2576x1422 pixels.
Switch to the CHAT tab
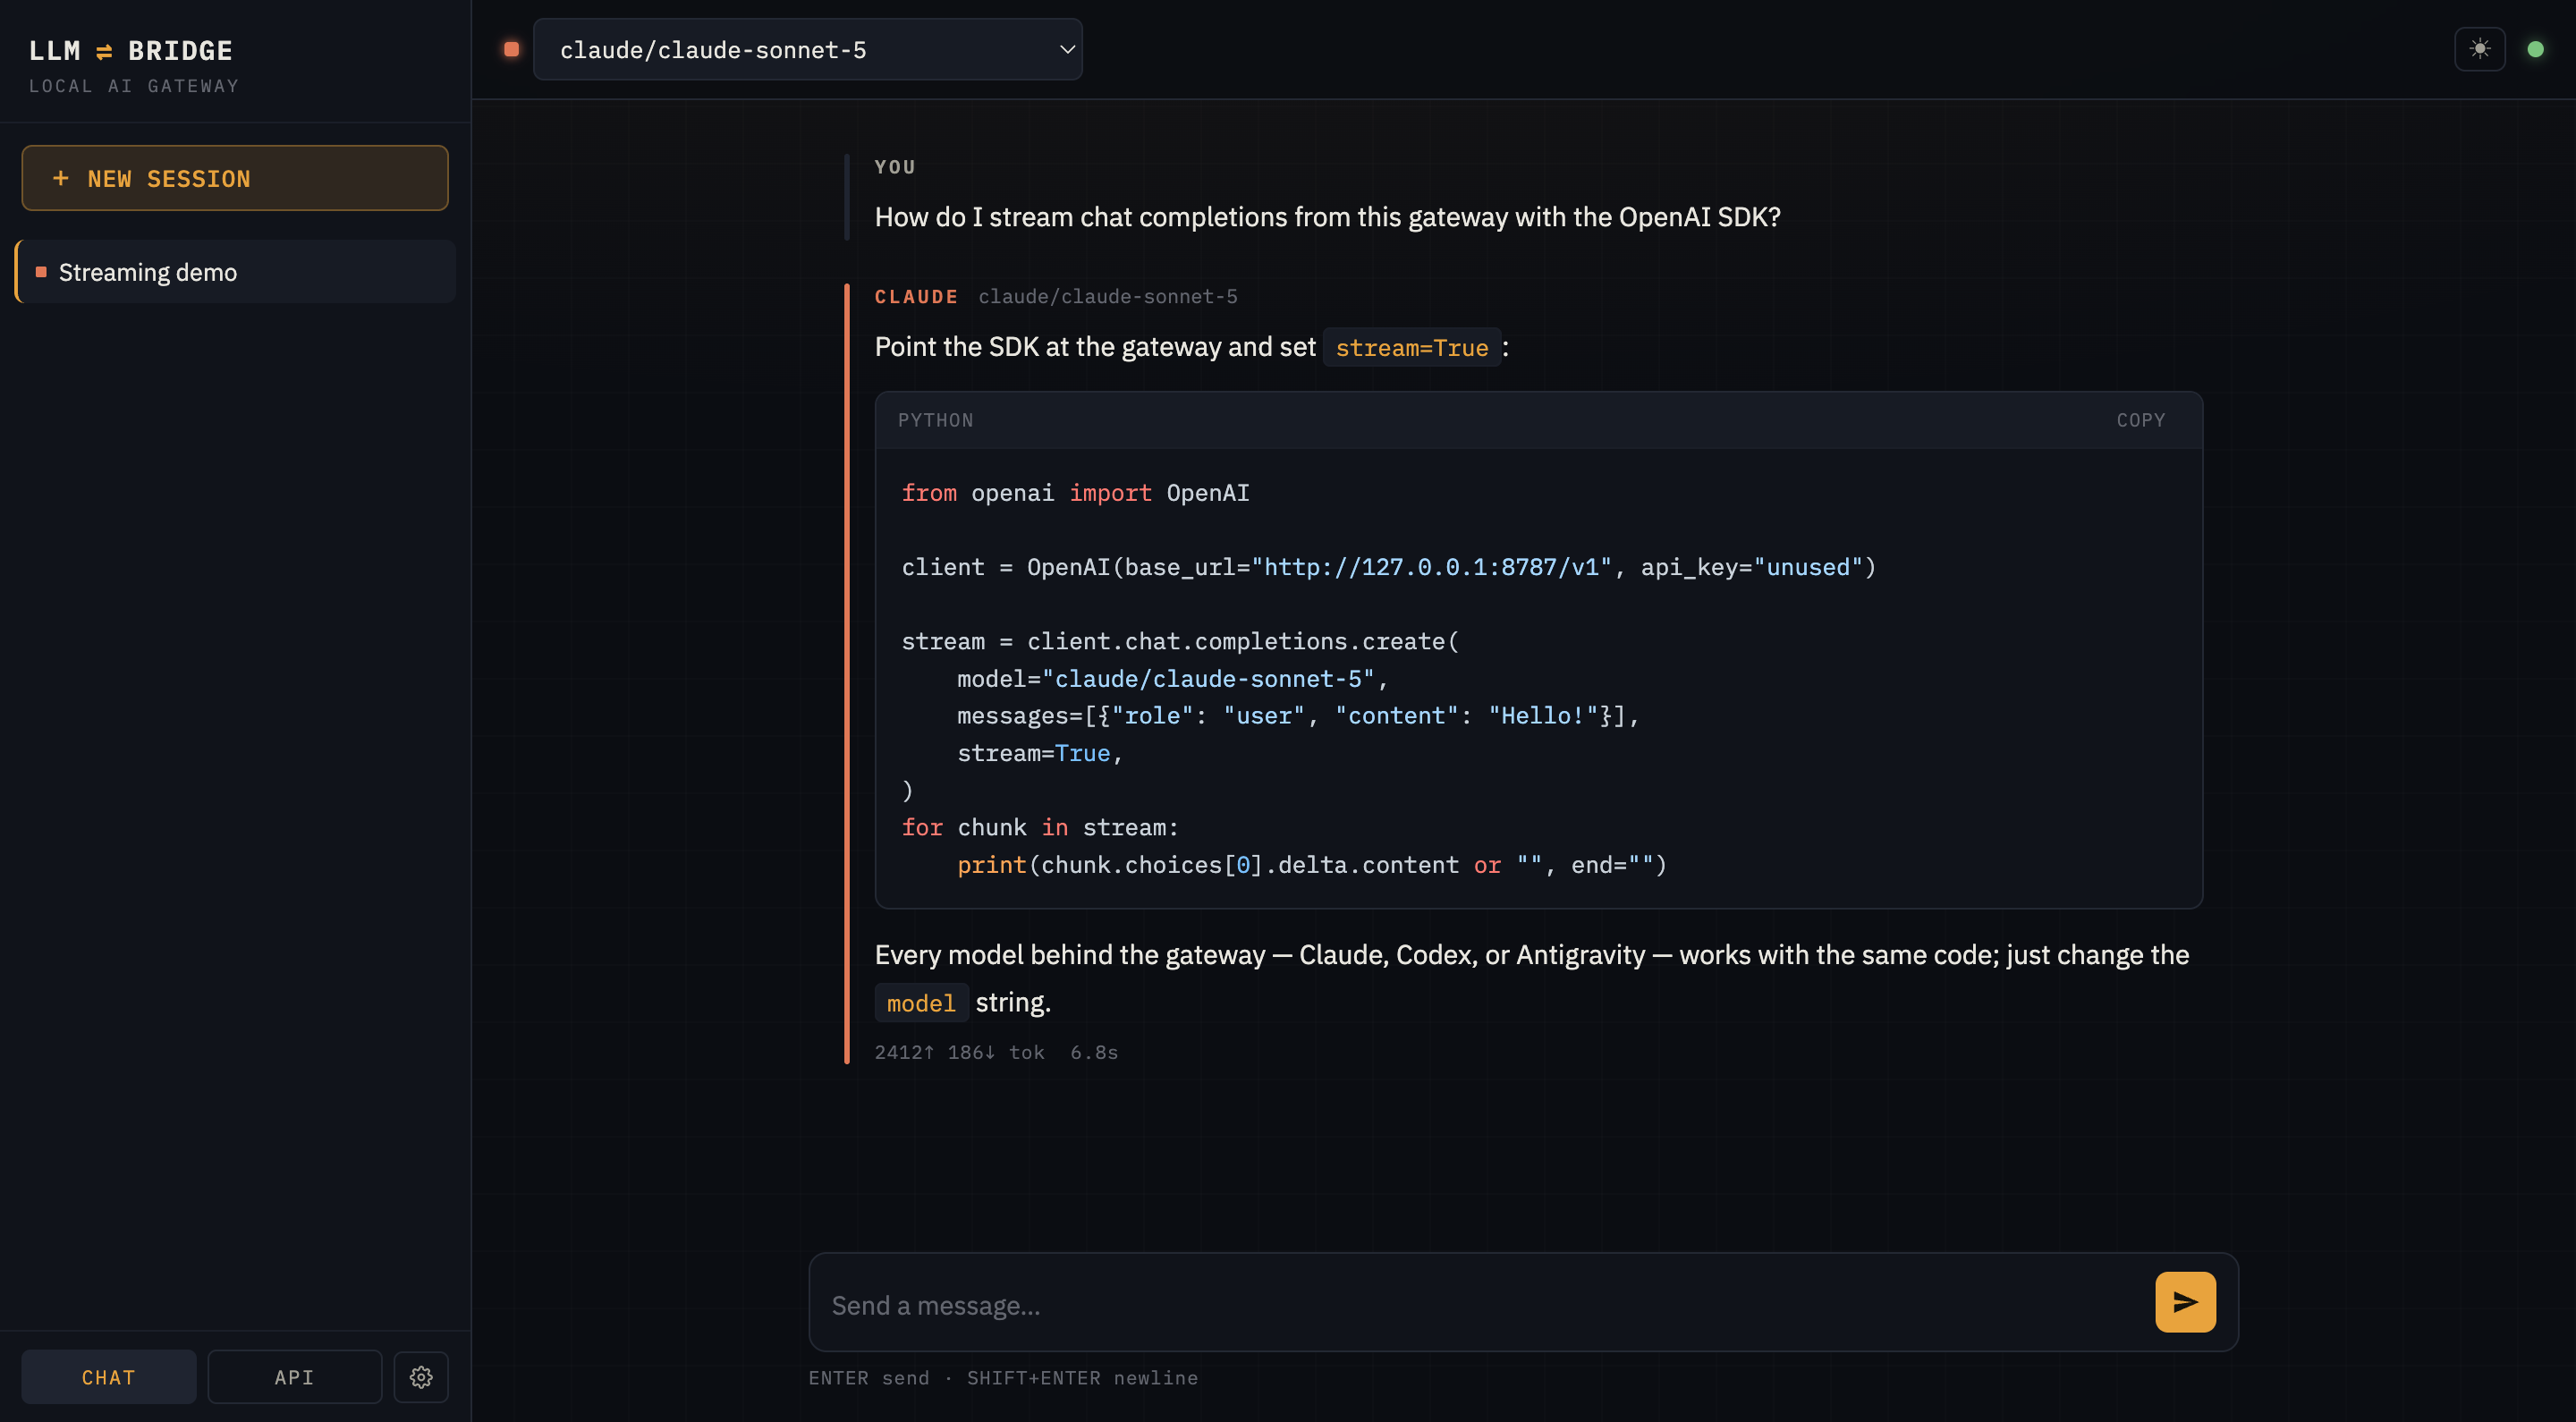(109, 1377)
